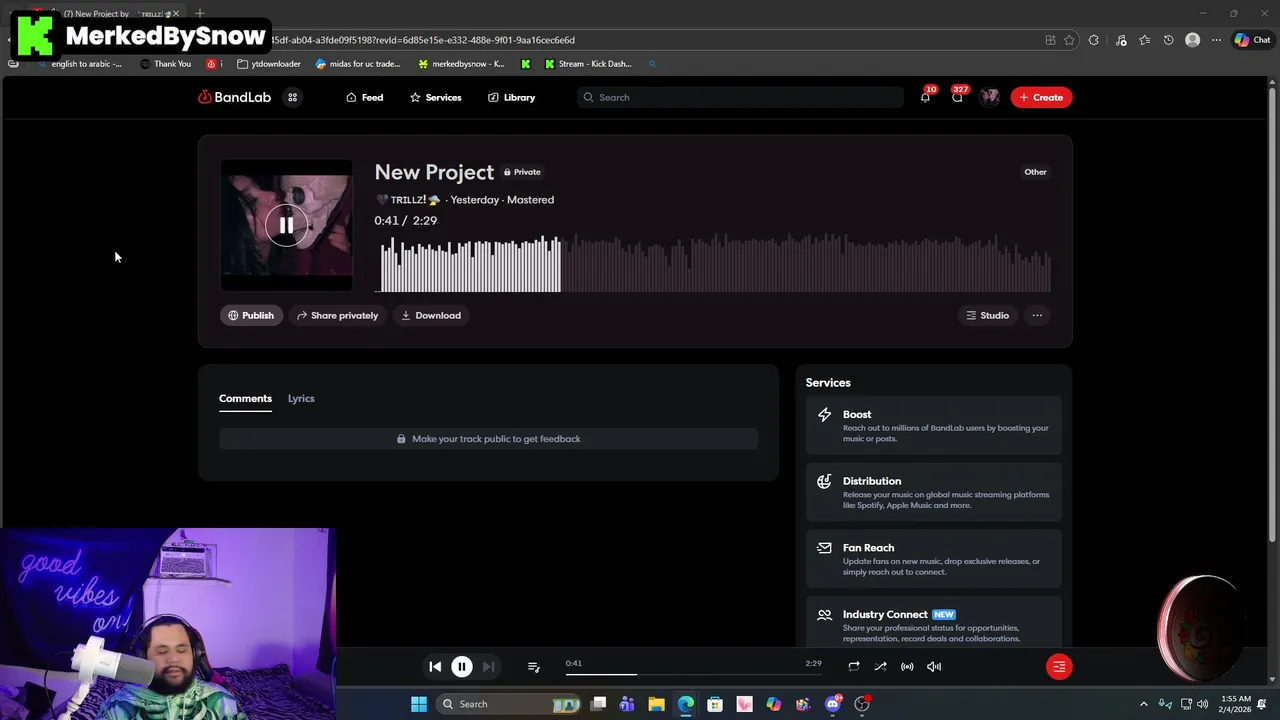Open the track's more options menu
Image resolution: width=1280 pixels, height=720 pixels.
click(1037, 315)
